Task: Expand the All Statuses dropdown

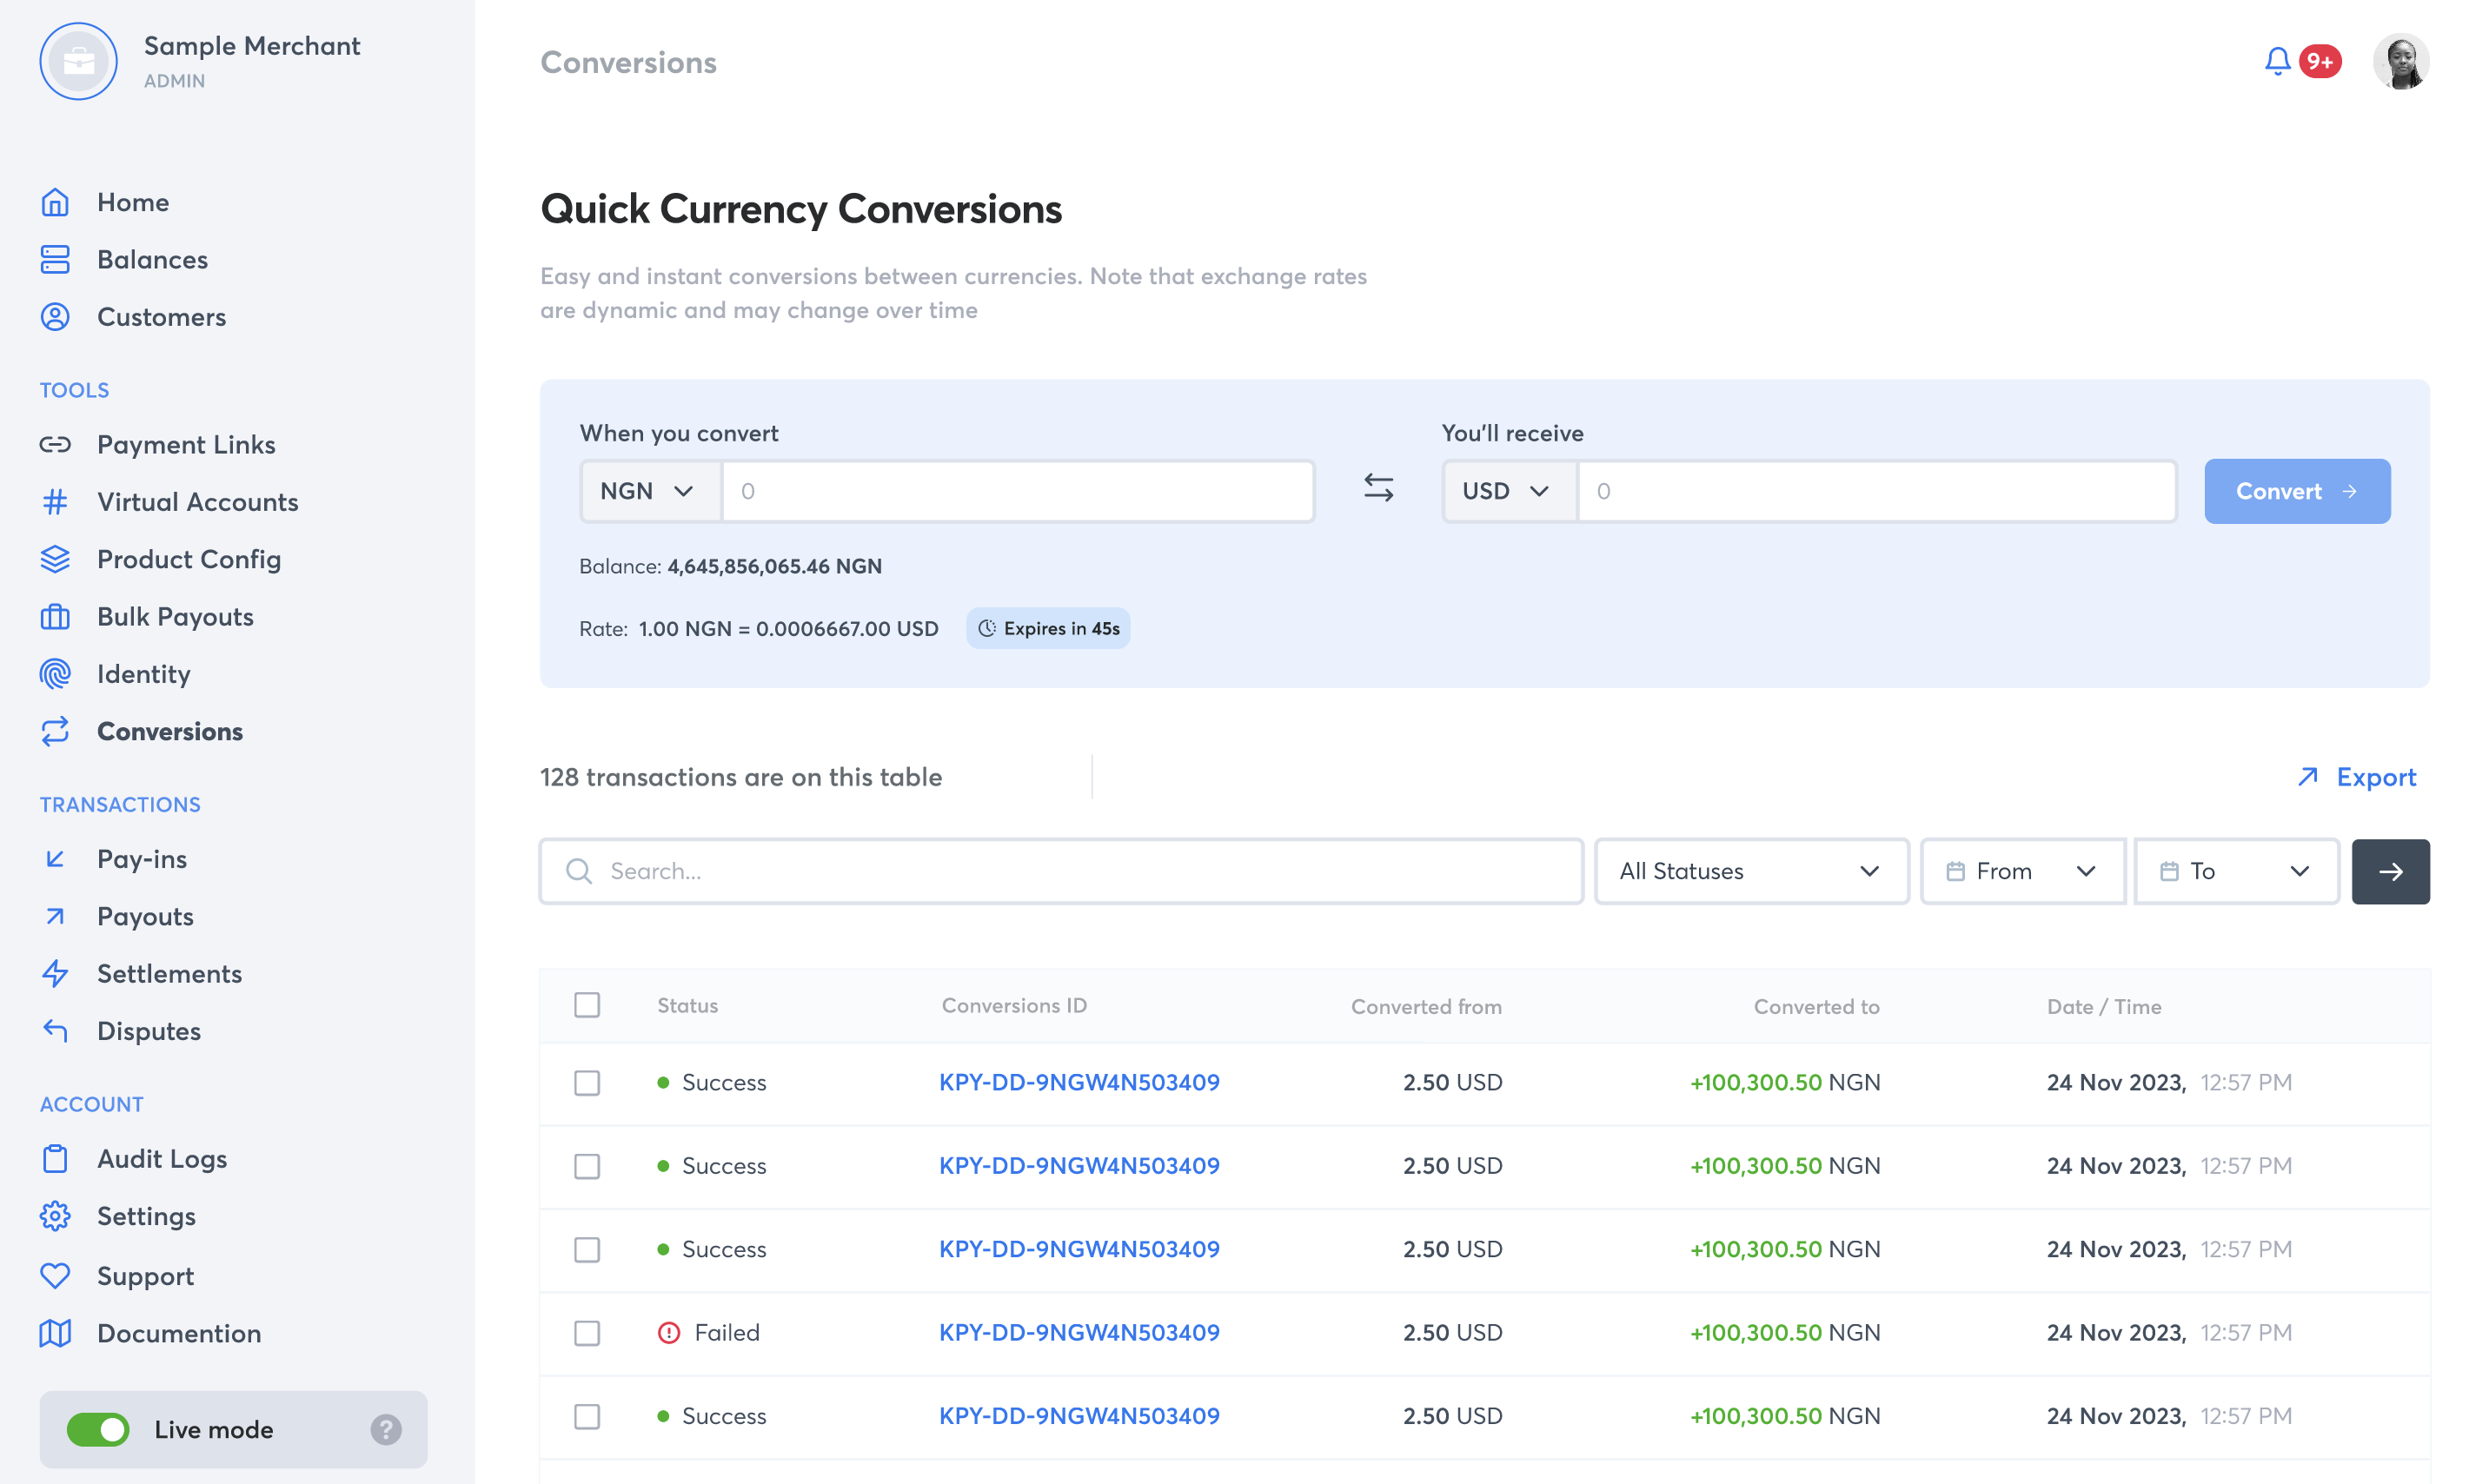Action: point(1743,869)
